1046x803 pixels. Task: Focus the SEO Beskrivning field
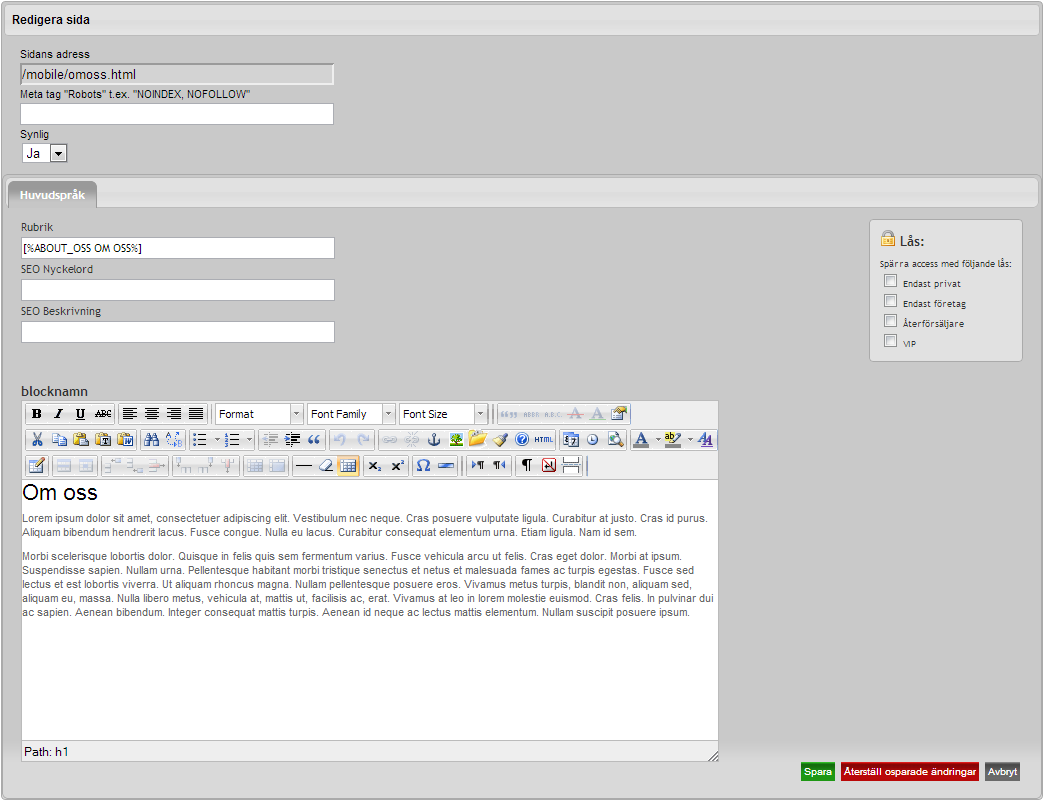coord(178,333)
